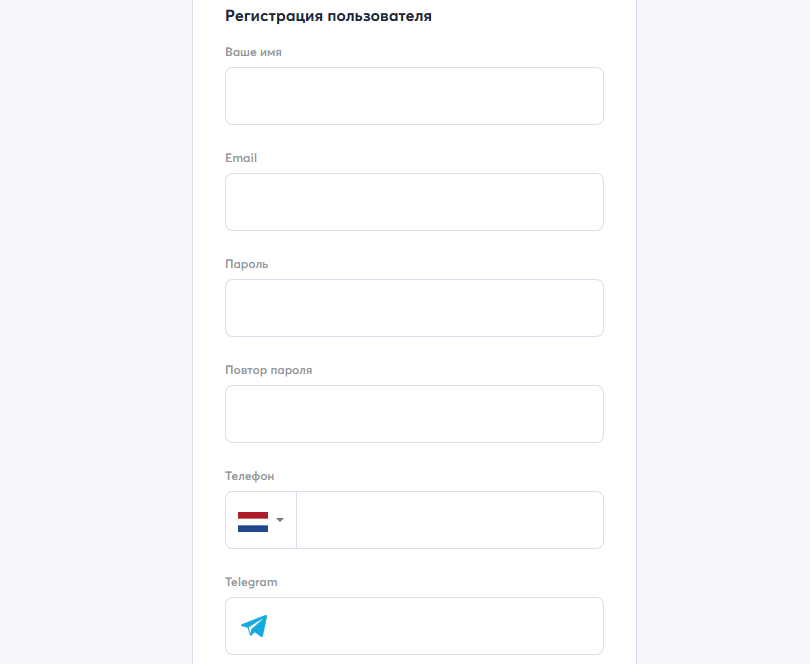The height and width of the screenshot is (664, 810).
Task: Click the gray page background left of form
Action: 95,330
